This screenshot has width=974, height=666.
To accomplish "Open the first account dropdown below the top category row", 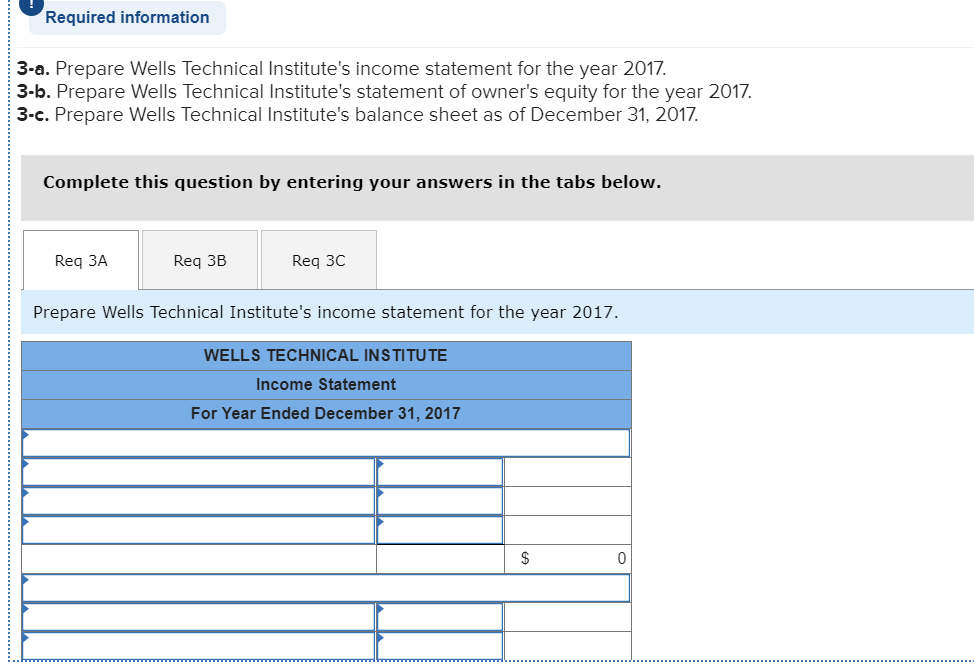I will (x=199, y=472).
